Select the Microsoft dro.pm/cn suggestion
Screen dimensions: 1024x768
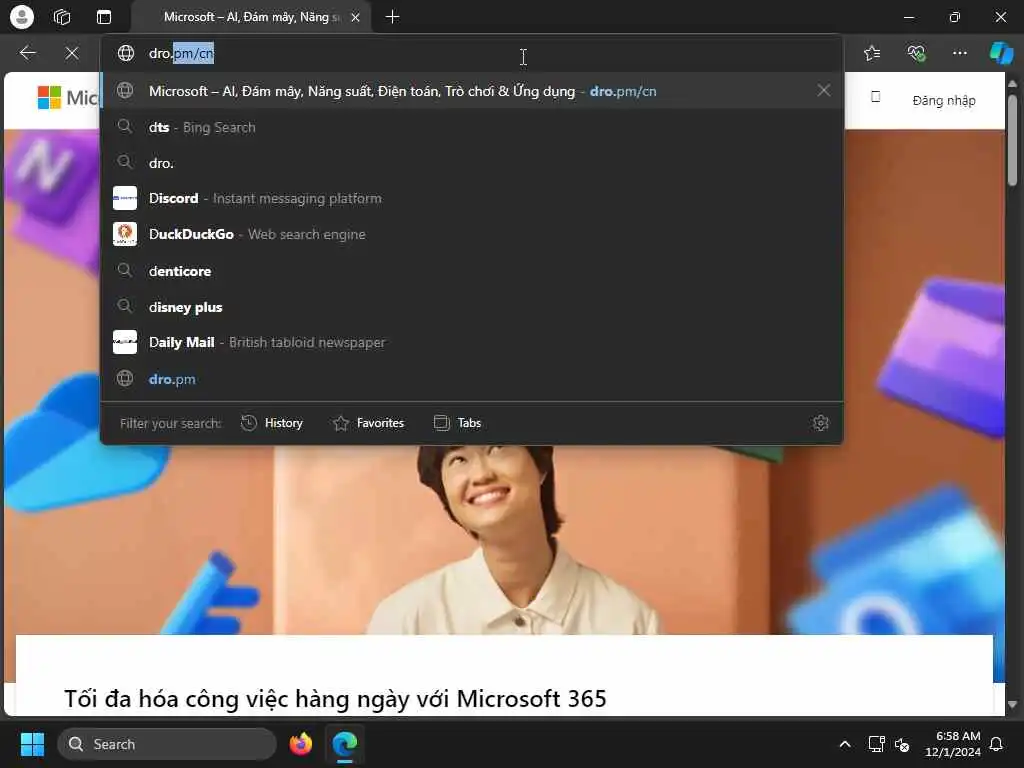pos(472,91)
